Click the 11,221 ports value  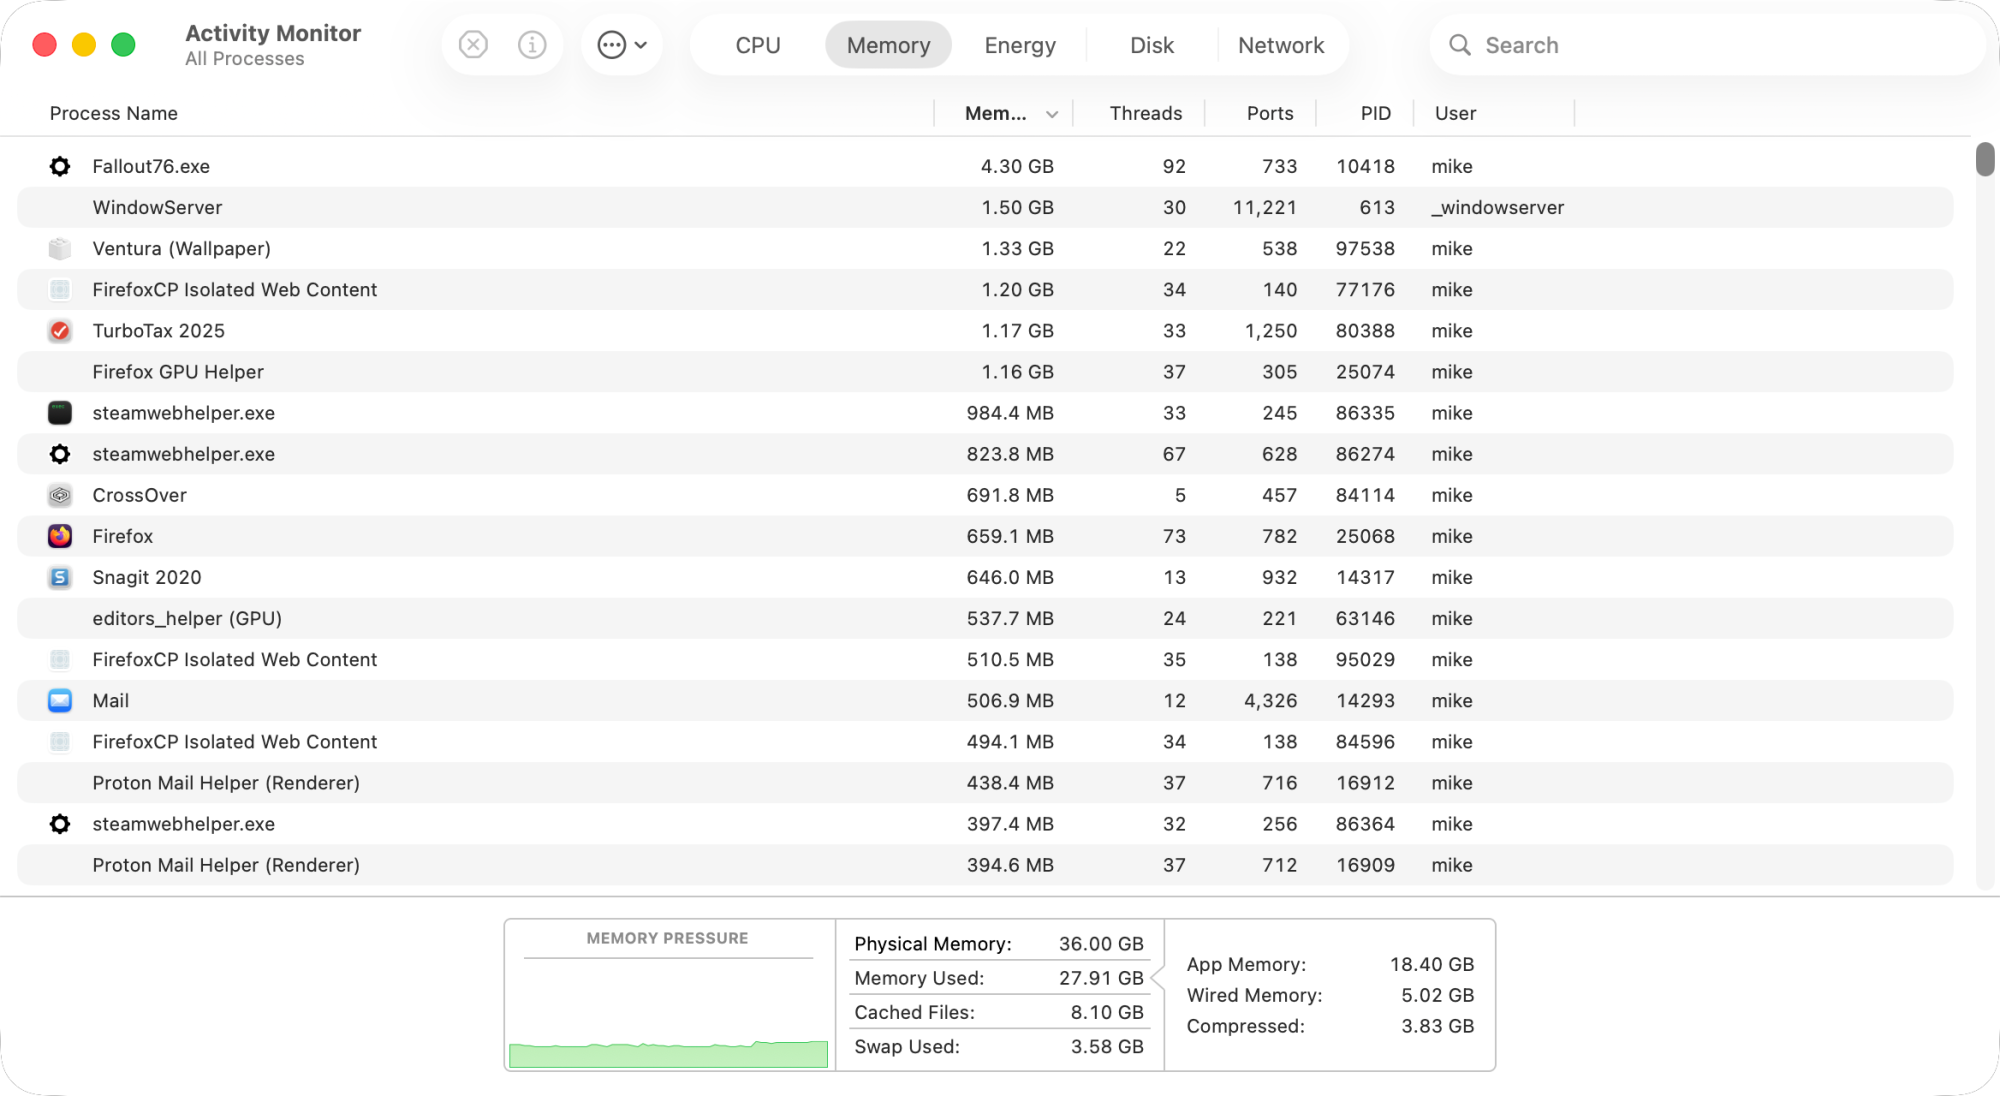coord(1265,207)
